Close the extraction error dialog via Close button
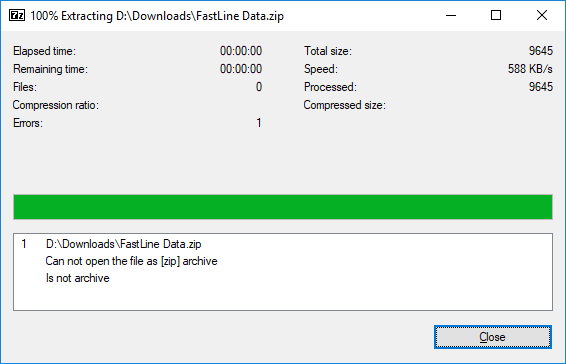 pos(493,337)
